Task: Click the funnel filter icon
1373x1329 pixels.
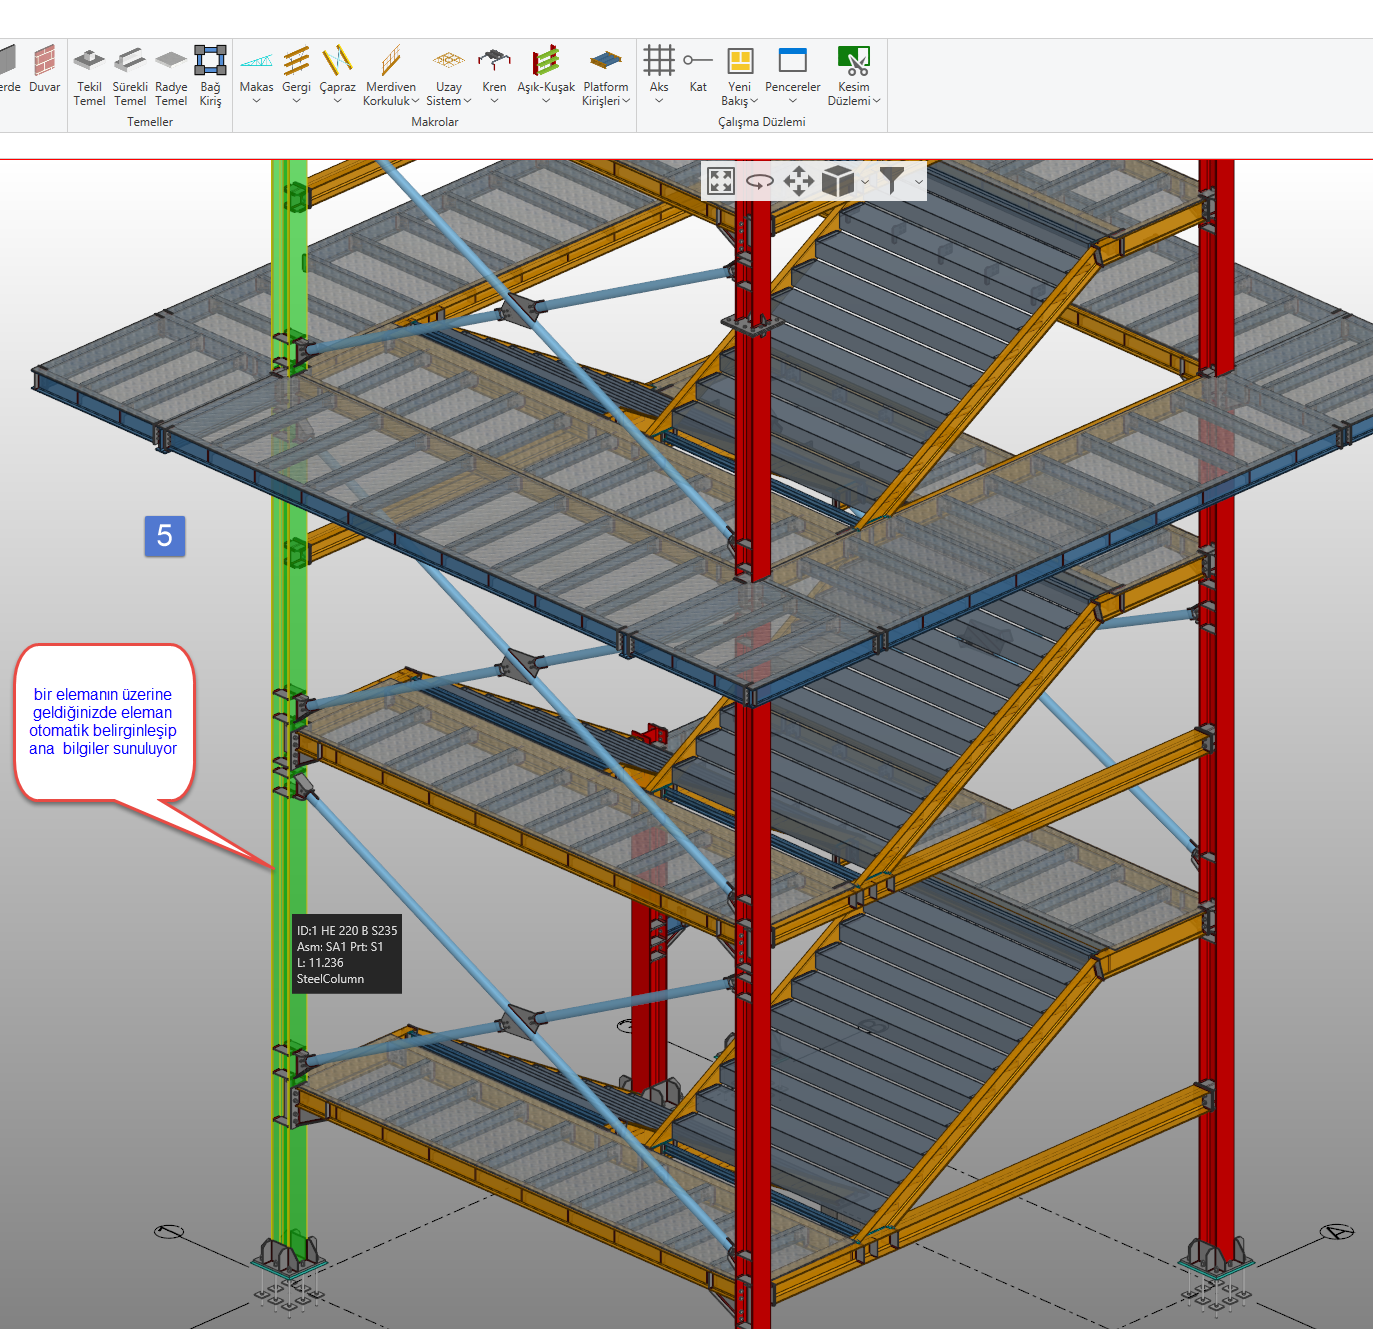Action: [x=891, y=181]
